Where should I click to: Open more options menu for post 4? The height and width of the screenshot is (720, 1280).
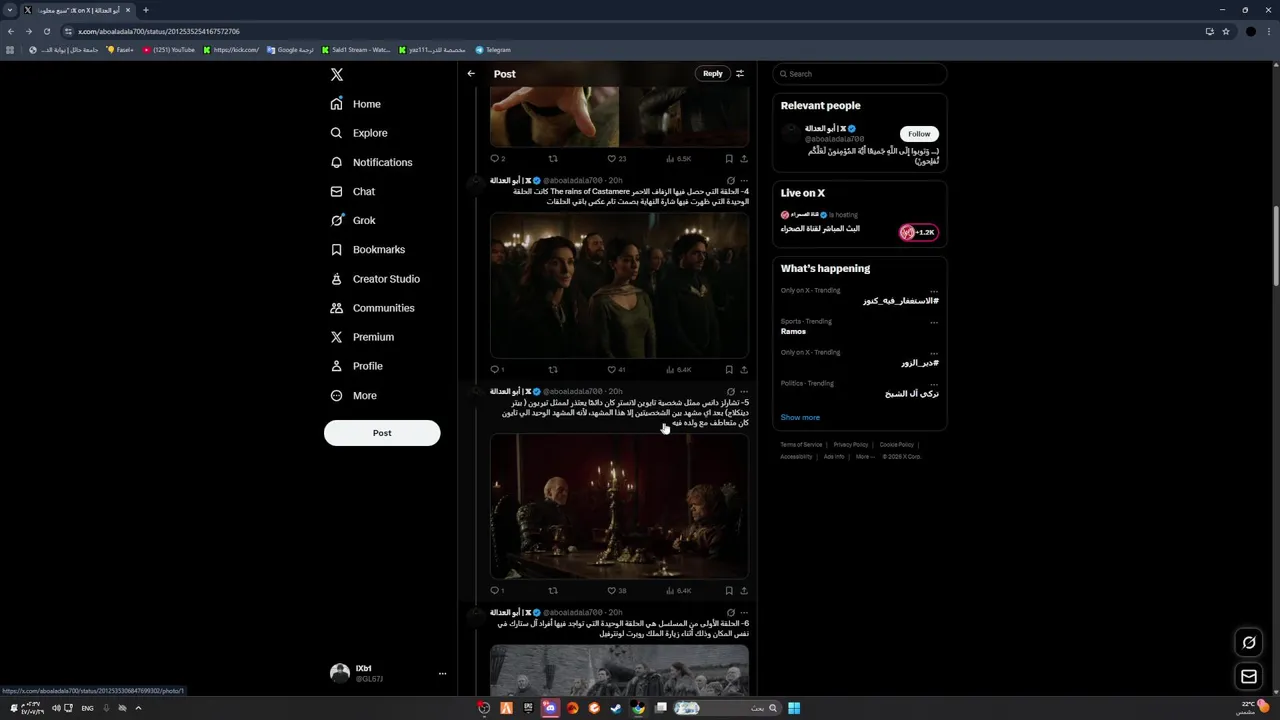click(743, 181)
